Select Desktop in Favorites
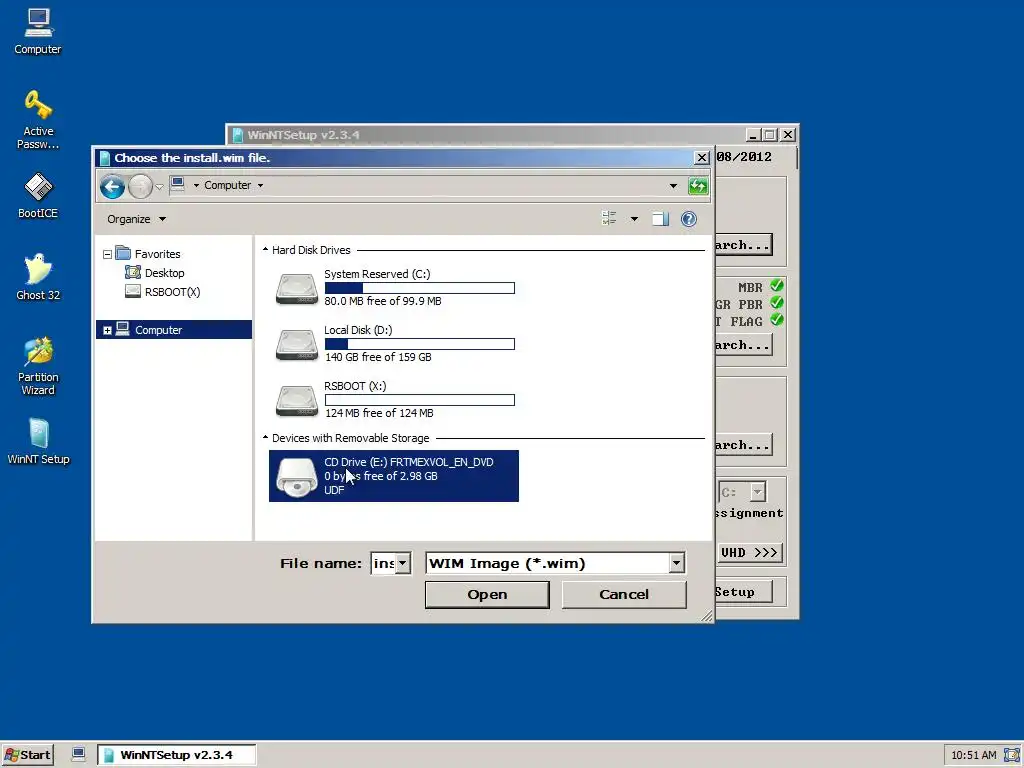Screen dimensions: 1024x768 (x=155, y=273)
